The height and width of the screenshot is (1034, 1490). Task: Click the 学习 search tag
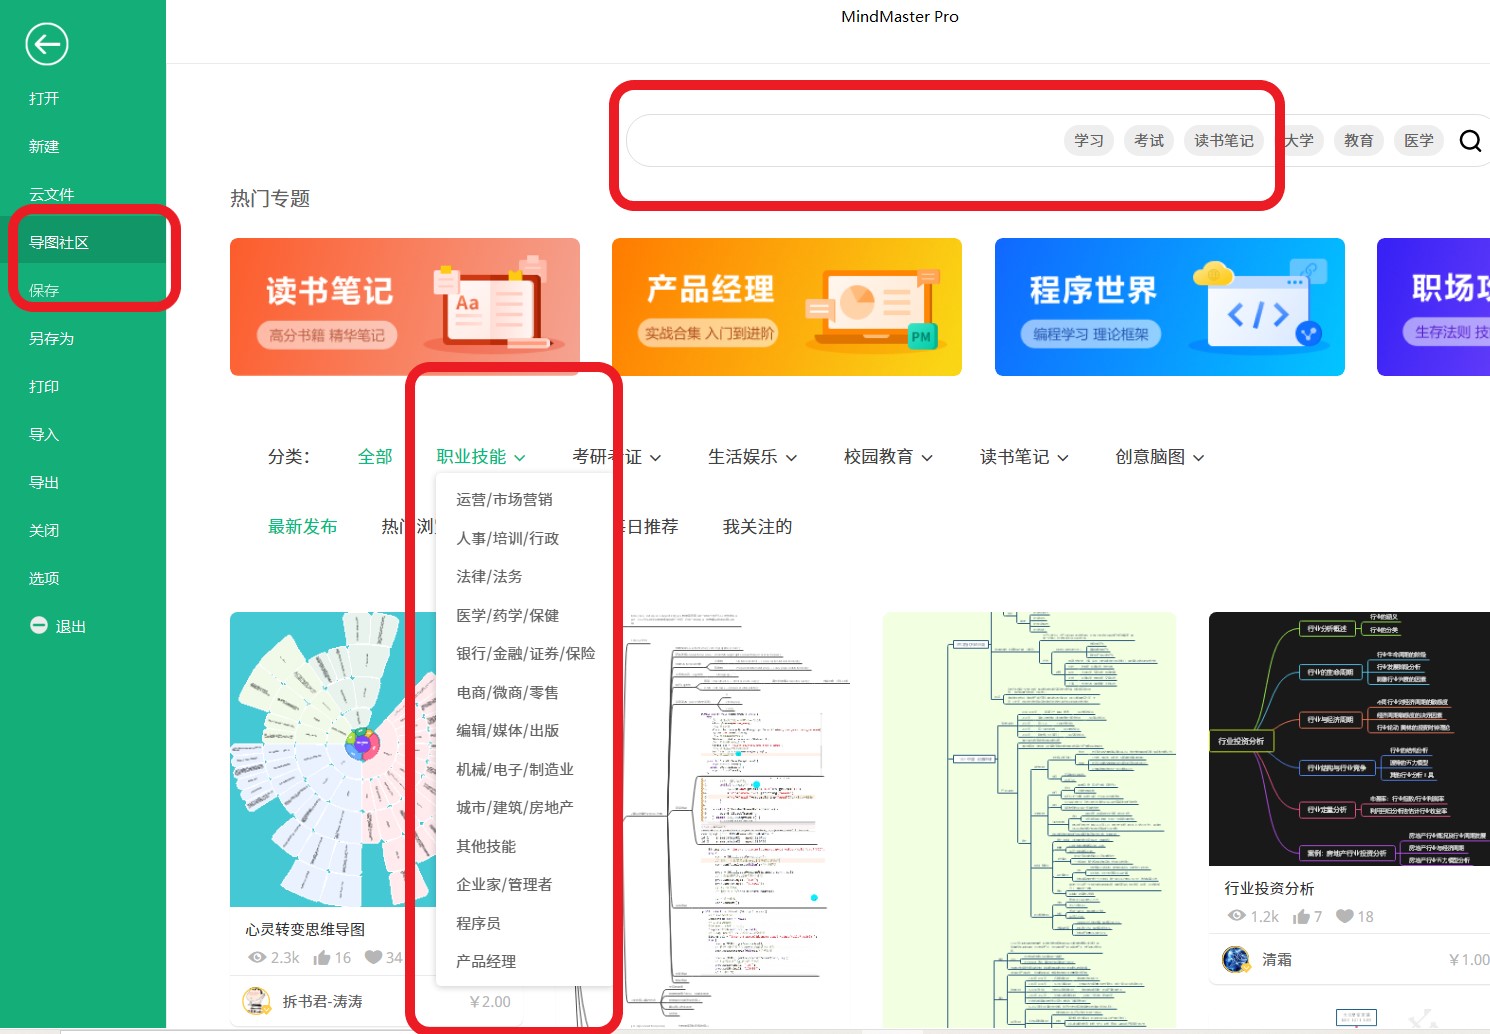[1089, 140]
